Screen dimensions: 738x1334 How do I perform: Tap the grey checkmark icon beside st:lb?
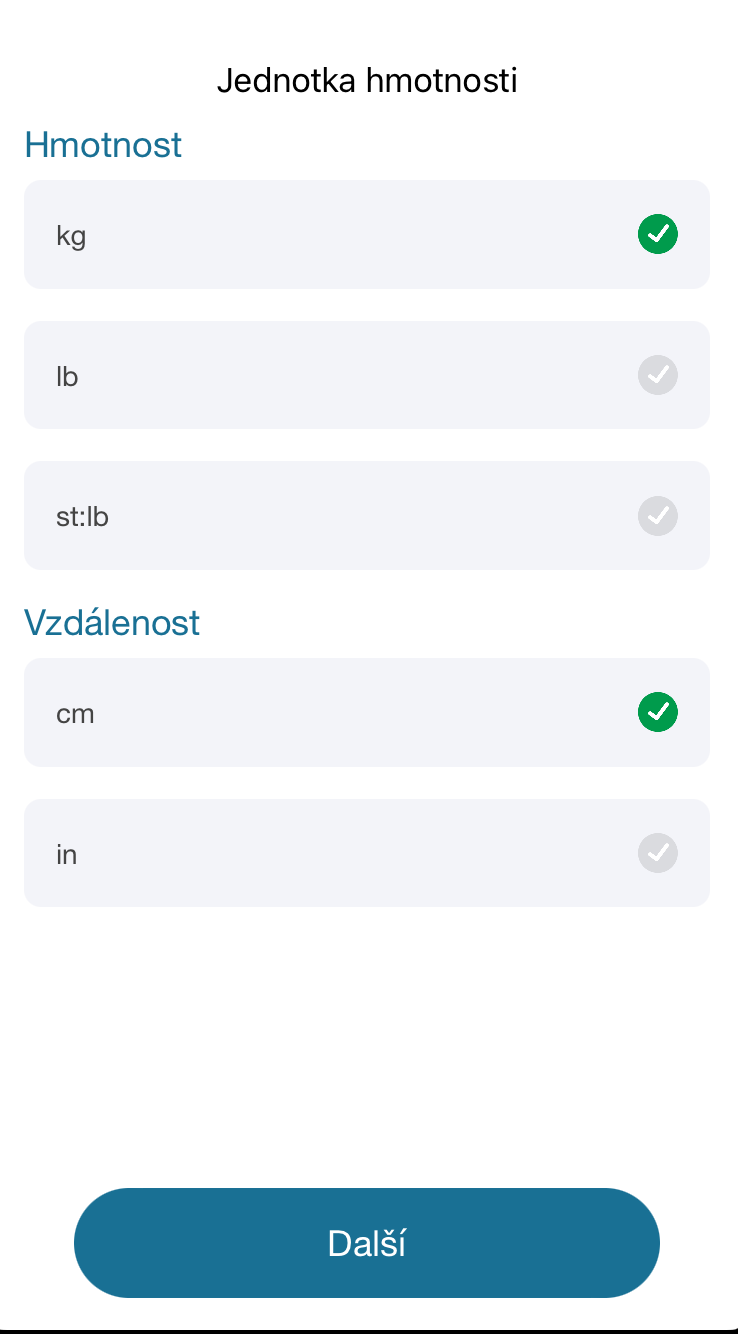(658, 516)
